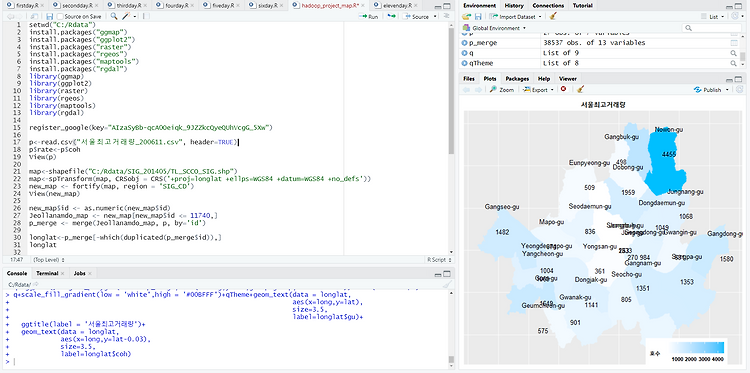This screenshot has width=750, height=373.
Task: Load workspace icon in Environment pane
Action: pos(467,16)
